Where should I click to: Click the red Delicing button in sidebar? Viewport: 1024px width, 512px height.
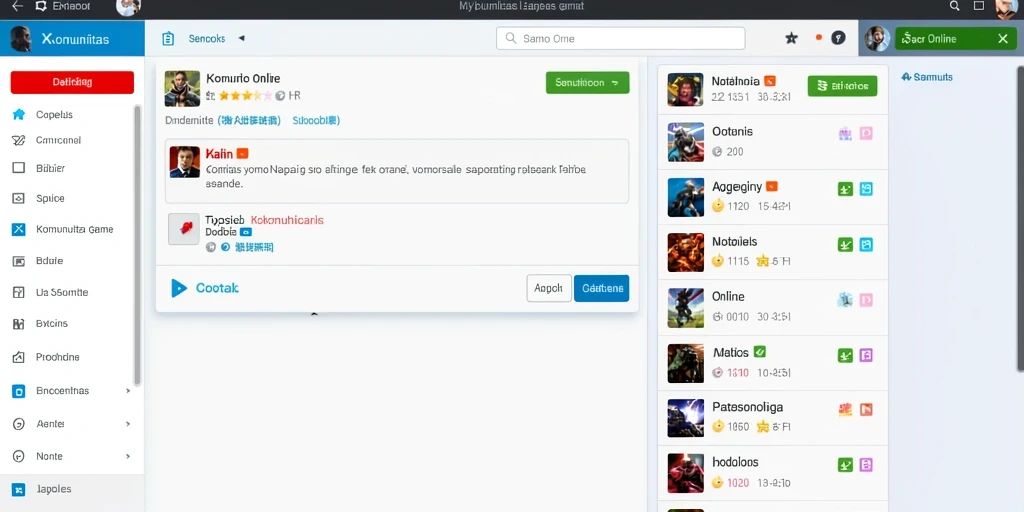click(72, 82)
